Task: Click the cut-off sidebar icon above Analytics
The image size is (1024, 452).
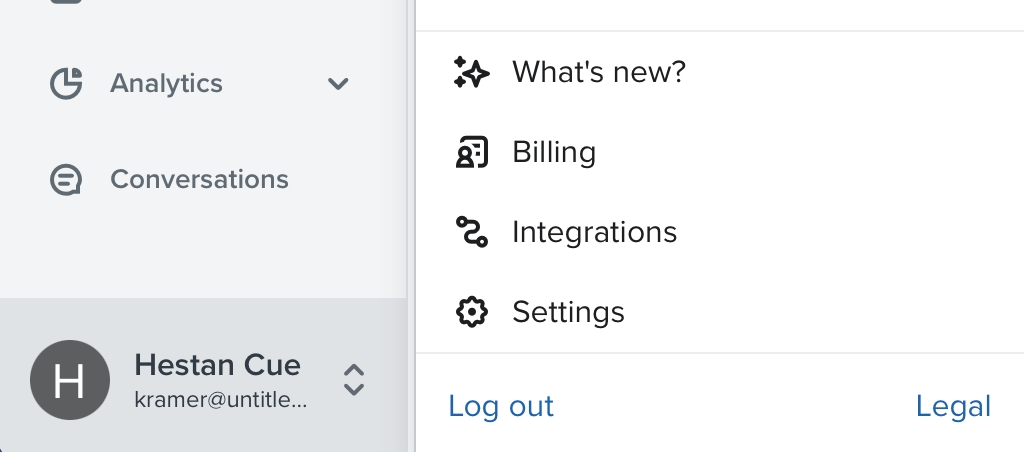Action: point(66,2)
